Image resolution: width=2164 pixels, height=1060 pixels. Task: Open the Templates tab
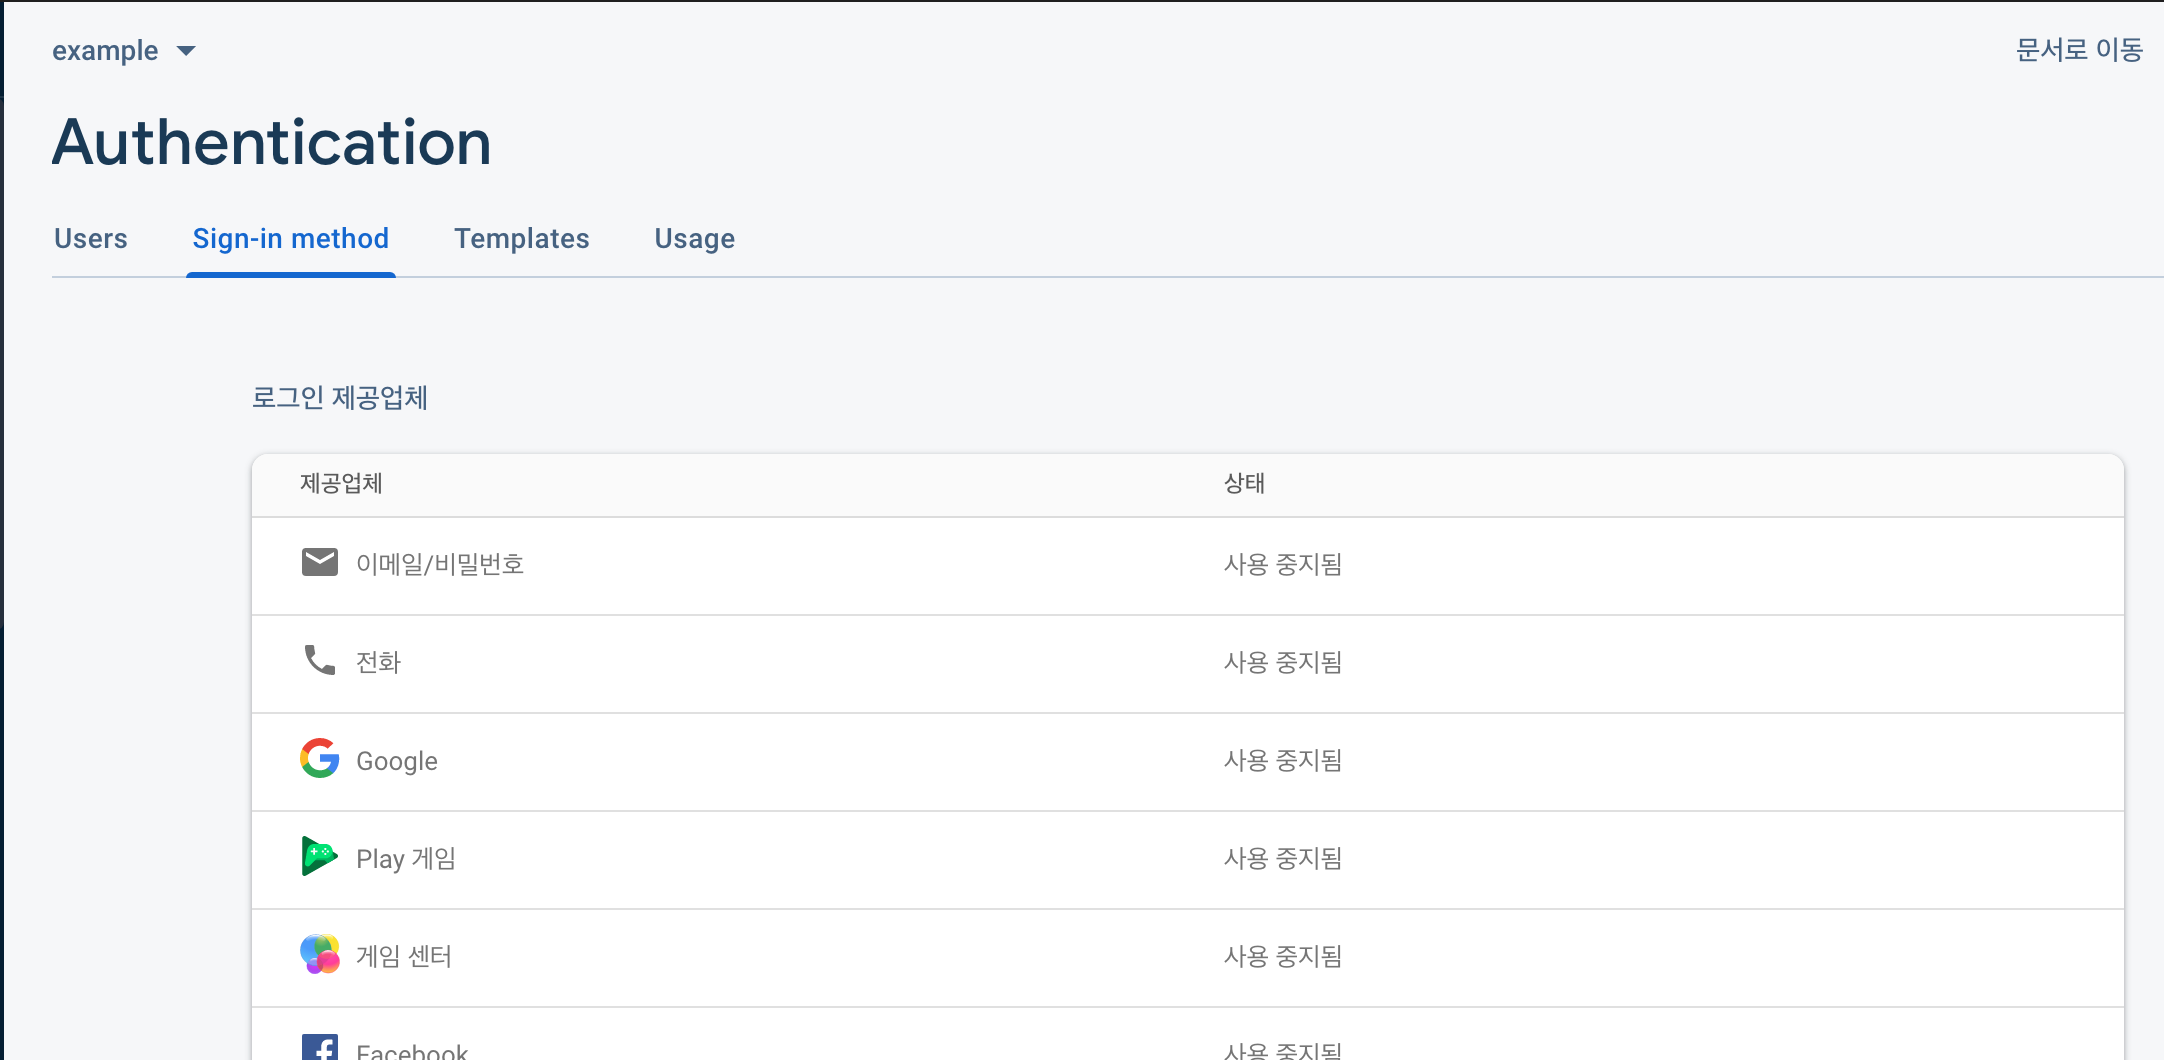point(522,239)
